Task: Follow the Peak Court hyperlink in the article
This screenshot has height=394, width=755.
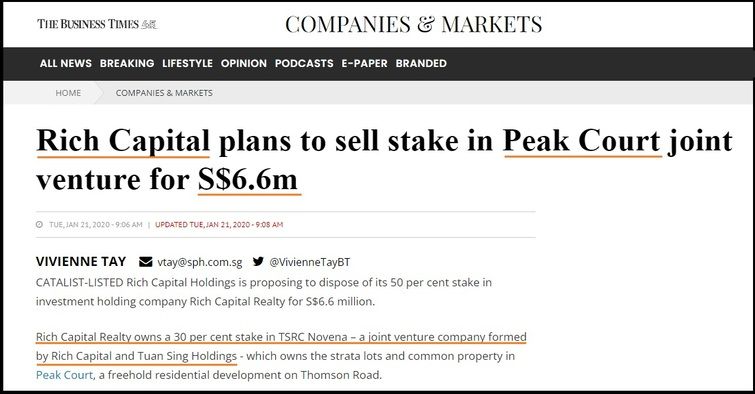Action: [65, 375]
